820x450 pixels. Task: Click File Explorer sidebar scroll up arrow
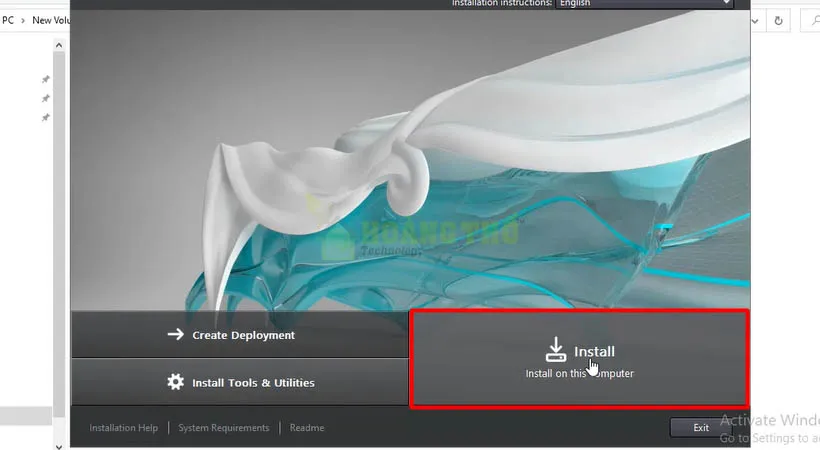59,46
